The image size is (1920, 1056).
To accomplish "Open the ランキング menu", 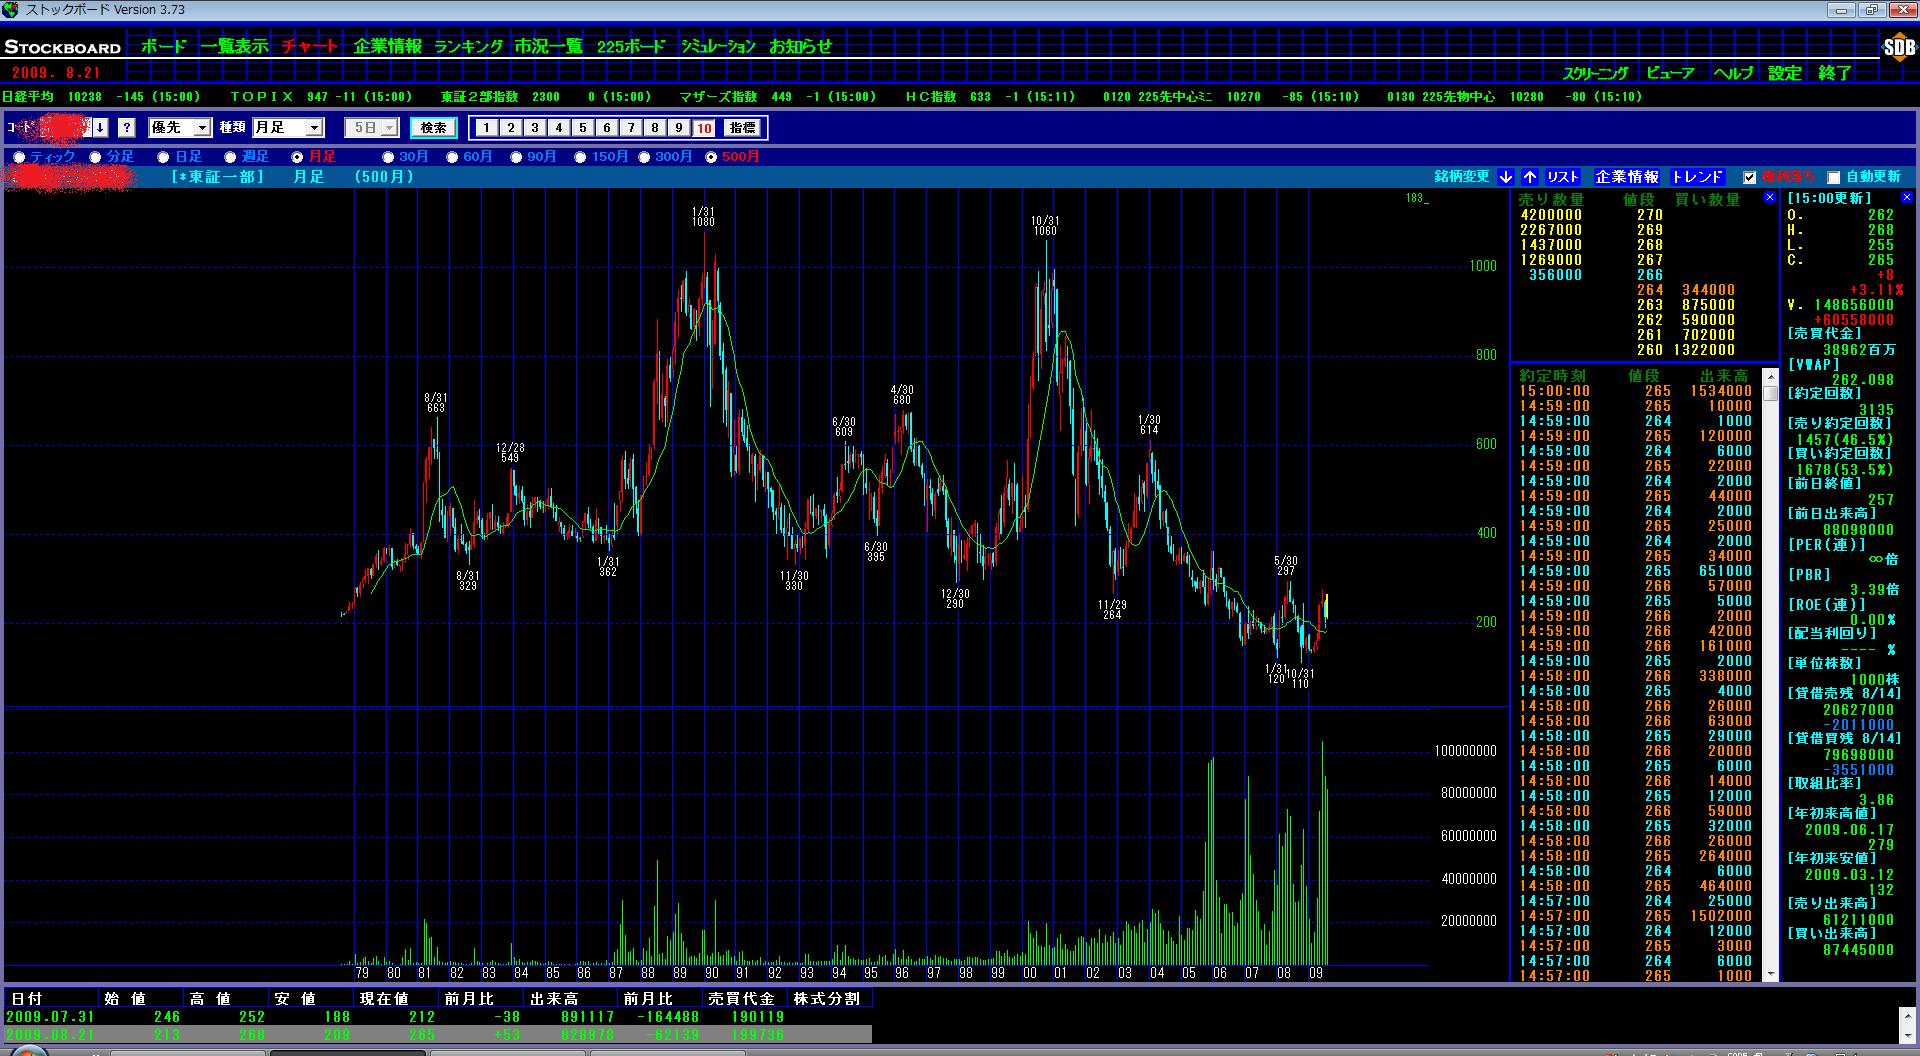I will click(468, 46).
